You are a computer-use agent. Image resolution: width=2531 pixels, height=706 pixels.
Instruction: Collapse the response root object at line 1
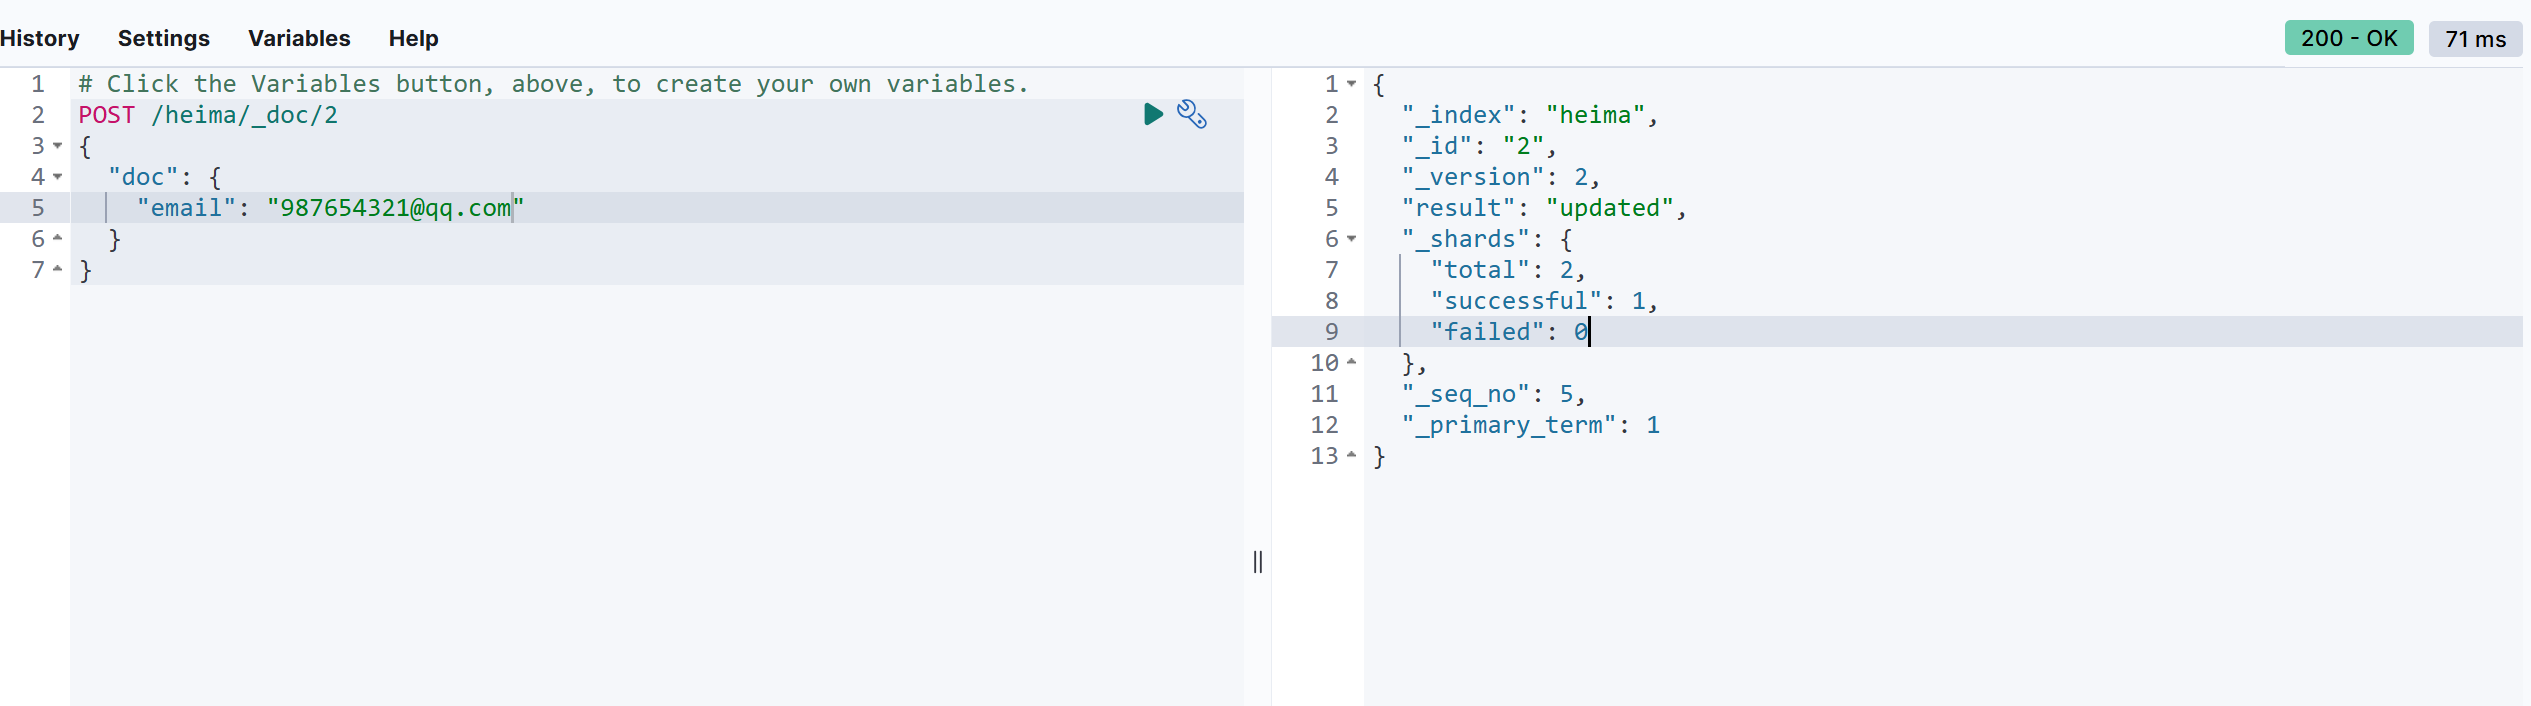[x=1352, y=84]
